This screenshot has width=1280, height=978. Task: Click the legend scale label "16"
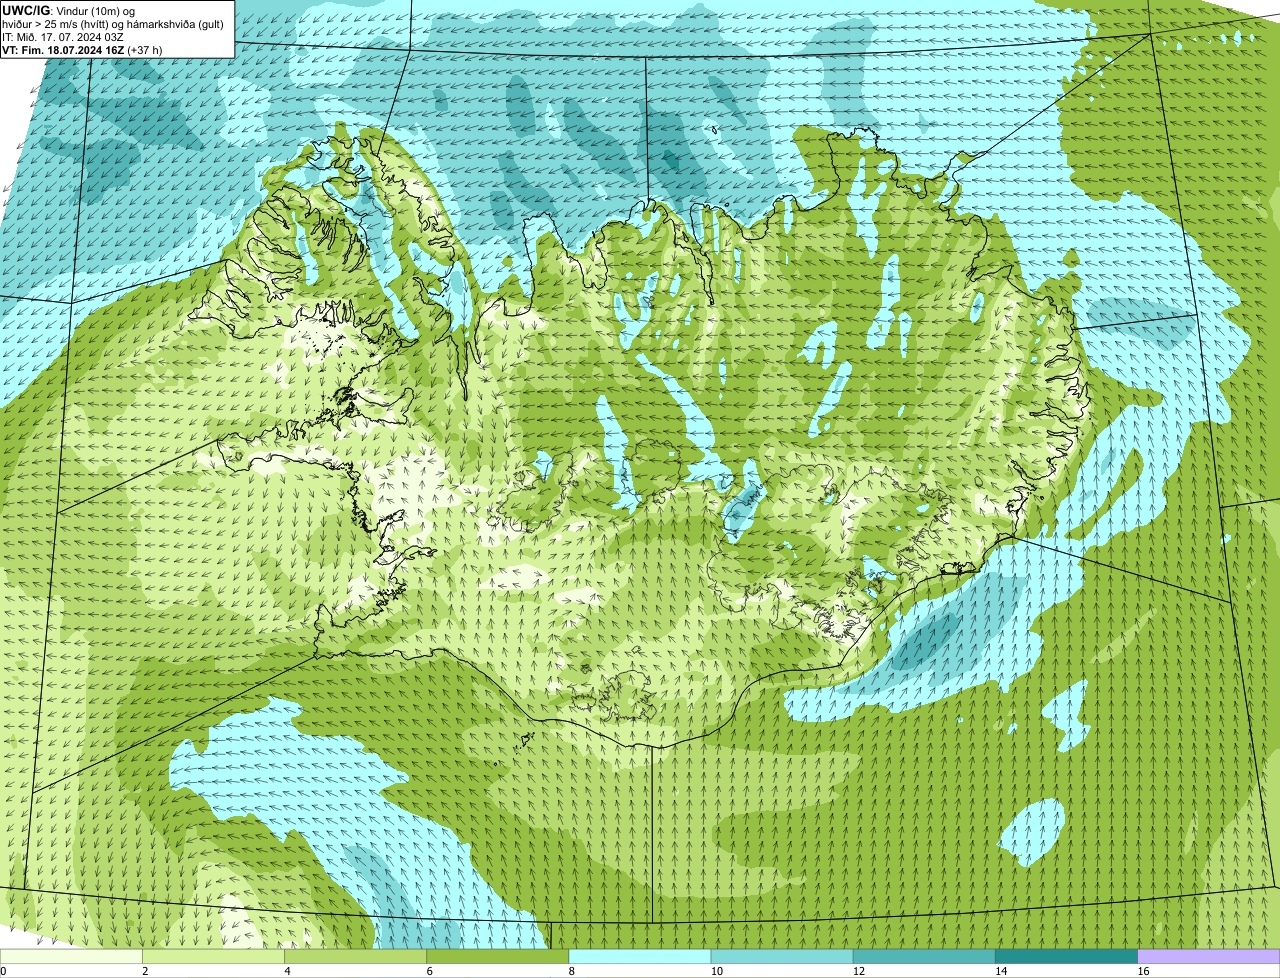[x=1143, y=971]
